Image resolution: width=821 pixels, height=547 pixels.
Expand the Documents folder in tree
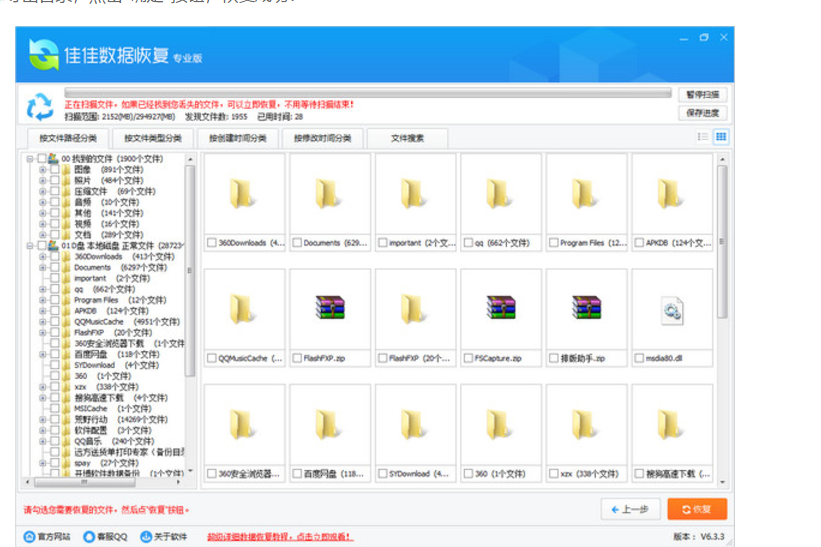[43, 268]
